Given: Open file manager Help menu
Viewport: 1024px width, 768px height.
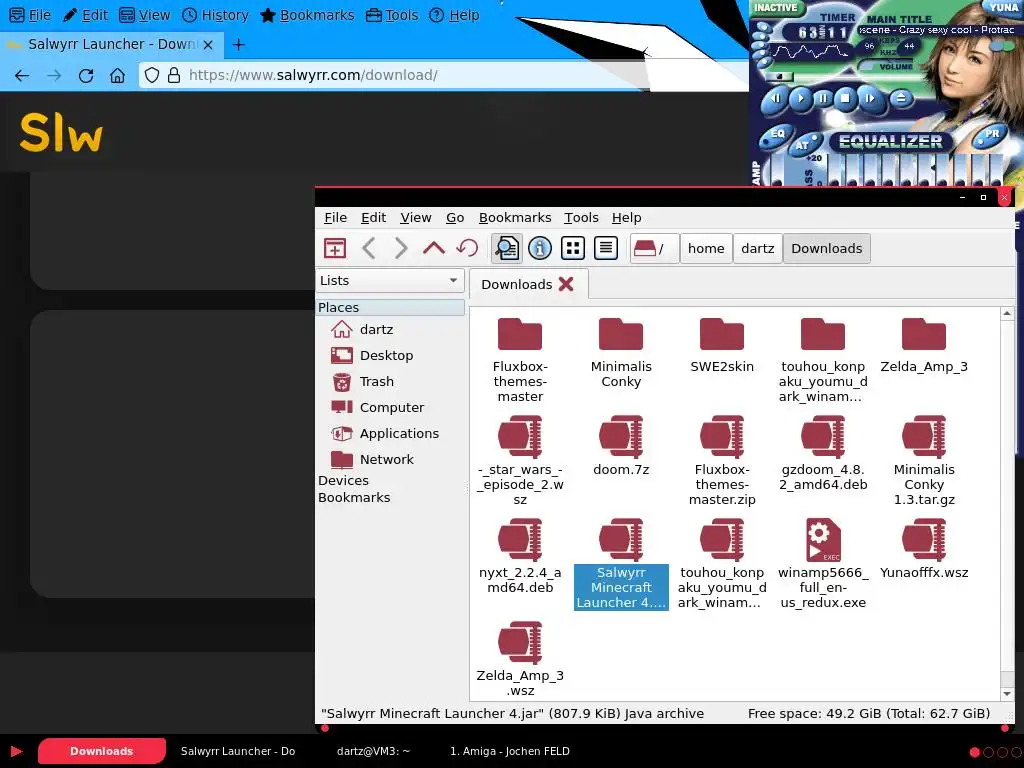Looking at the screenshot, I should click(626, 217).
